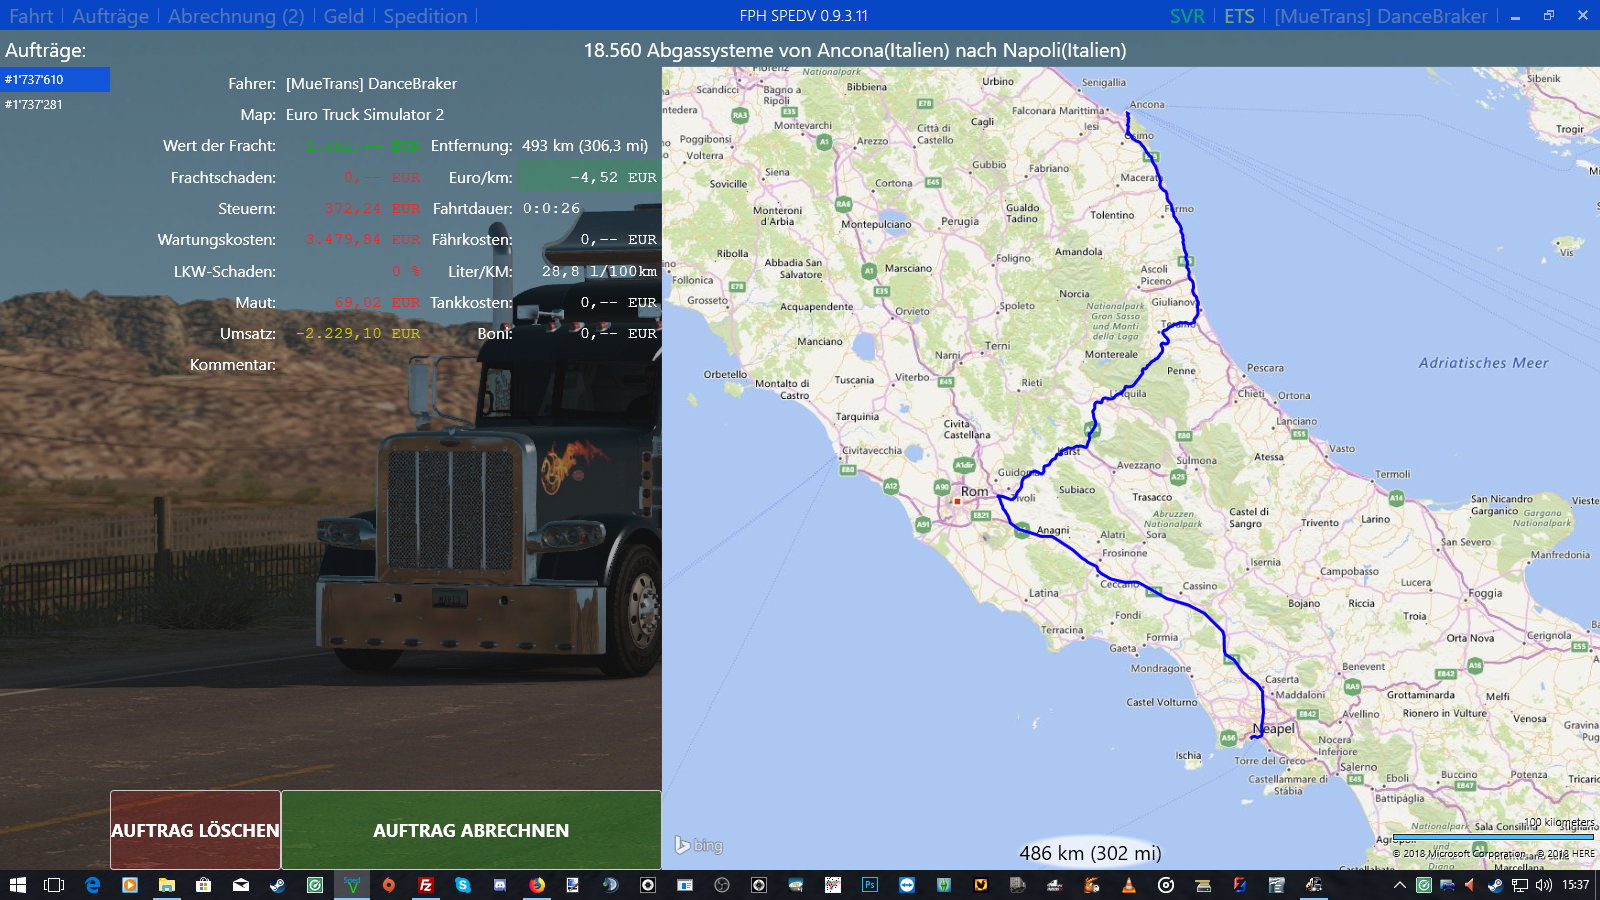Viewport: 1600px width, 900px height.
Task: Click the muted red speaker tray icon
Action: coord(1470,885)
